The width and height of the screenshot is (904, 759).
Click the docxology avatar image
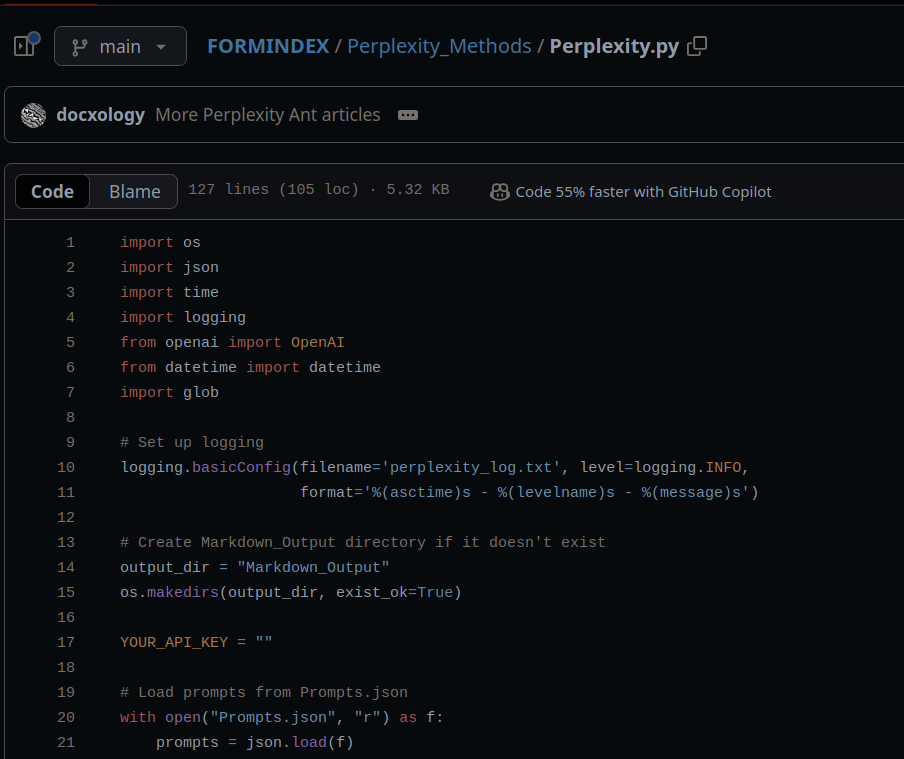(33, 115)
